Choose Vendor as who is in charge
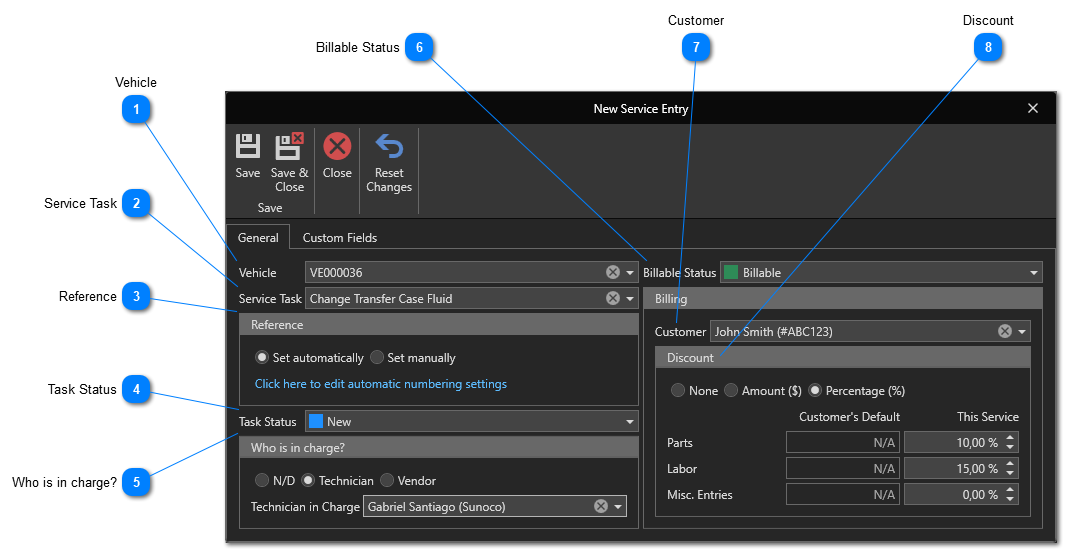This screenshot has width=1066, height=552. pos(387,480)
